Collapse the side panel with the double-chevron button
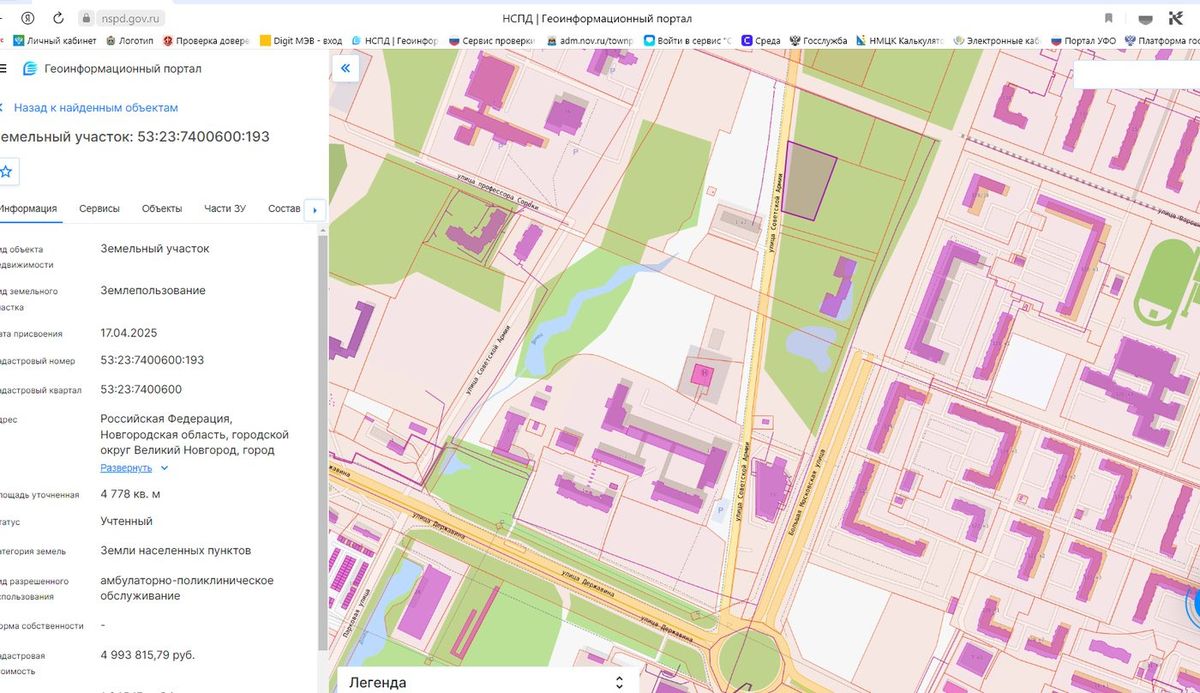 345,68
